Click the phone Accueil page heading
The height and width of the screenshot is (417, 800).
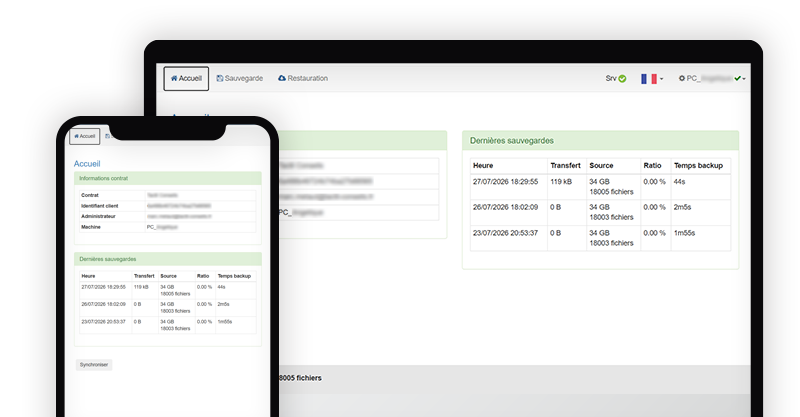87,164
